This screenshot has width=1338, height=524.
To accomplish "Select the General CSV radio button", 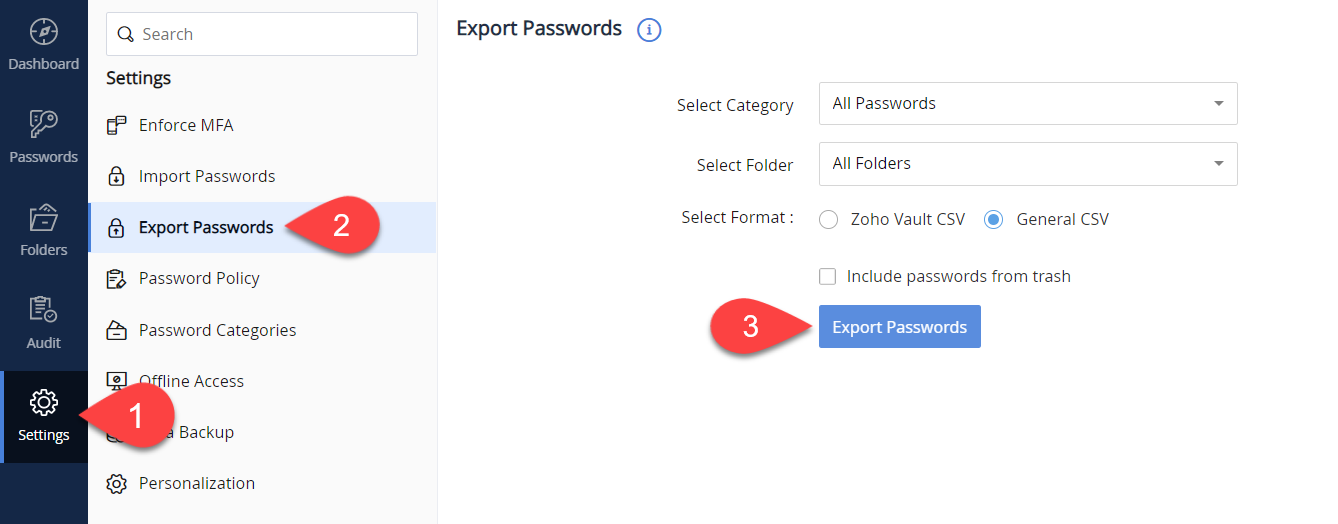I will [x=993, y=220].
